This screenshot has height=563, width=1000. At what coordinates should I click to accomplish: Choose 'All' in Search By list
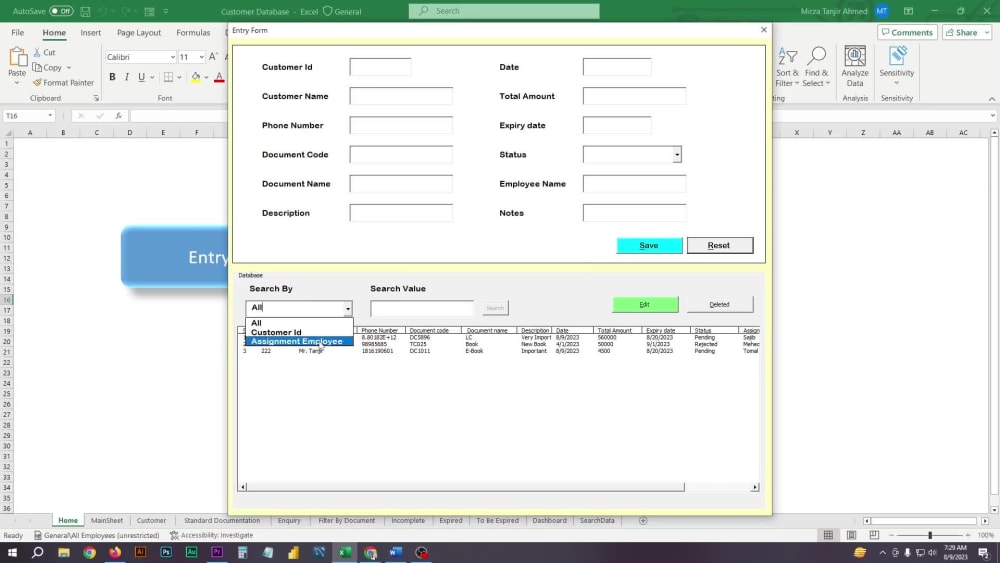coord(299,323)
